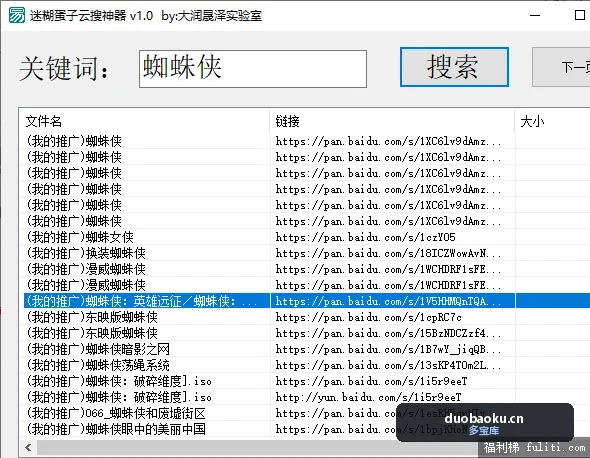This screenshot has width=590, height=458.
Task: Click link ending 15BzNDCZzf4...
Action: (388, 333)
